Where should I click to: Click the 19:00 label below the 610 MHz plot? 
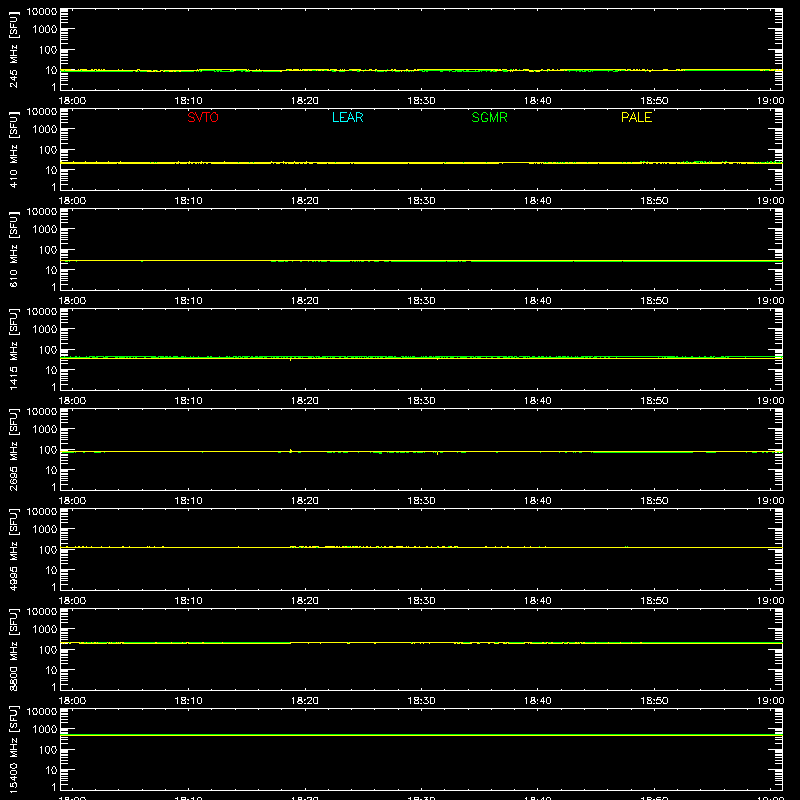[x=770, y=301]
